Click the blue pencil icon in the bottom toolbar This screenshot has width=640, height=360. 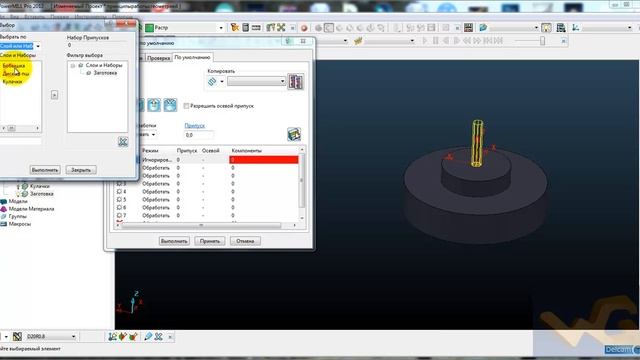[148, 337]
